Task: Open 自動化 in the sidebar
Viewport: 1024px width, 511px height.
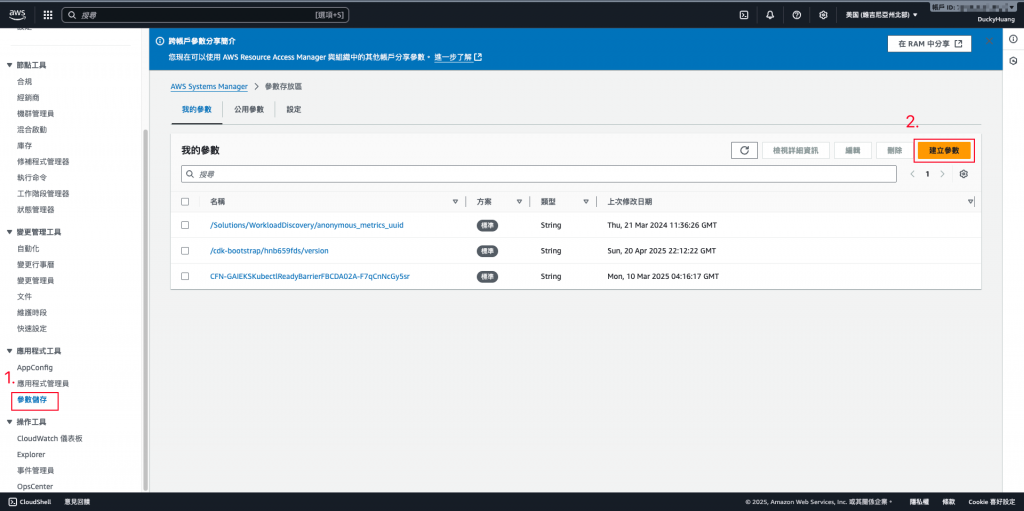Action: (28, 248)
